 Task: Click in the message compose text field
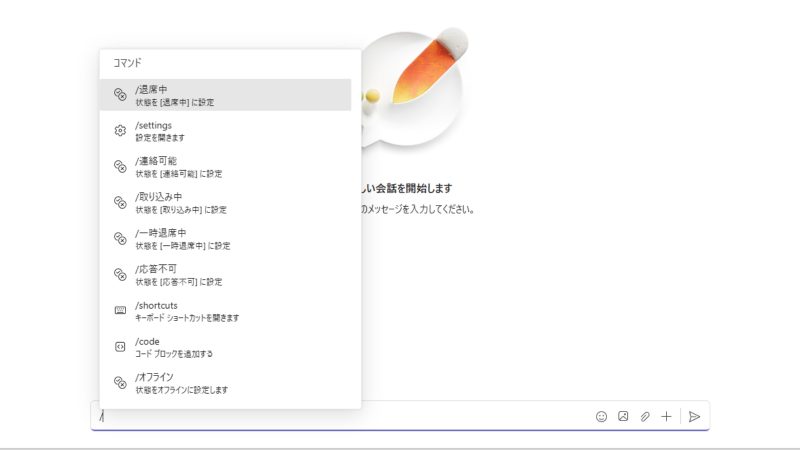(x=340, y=416)
